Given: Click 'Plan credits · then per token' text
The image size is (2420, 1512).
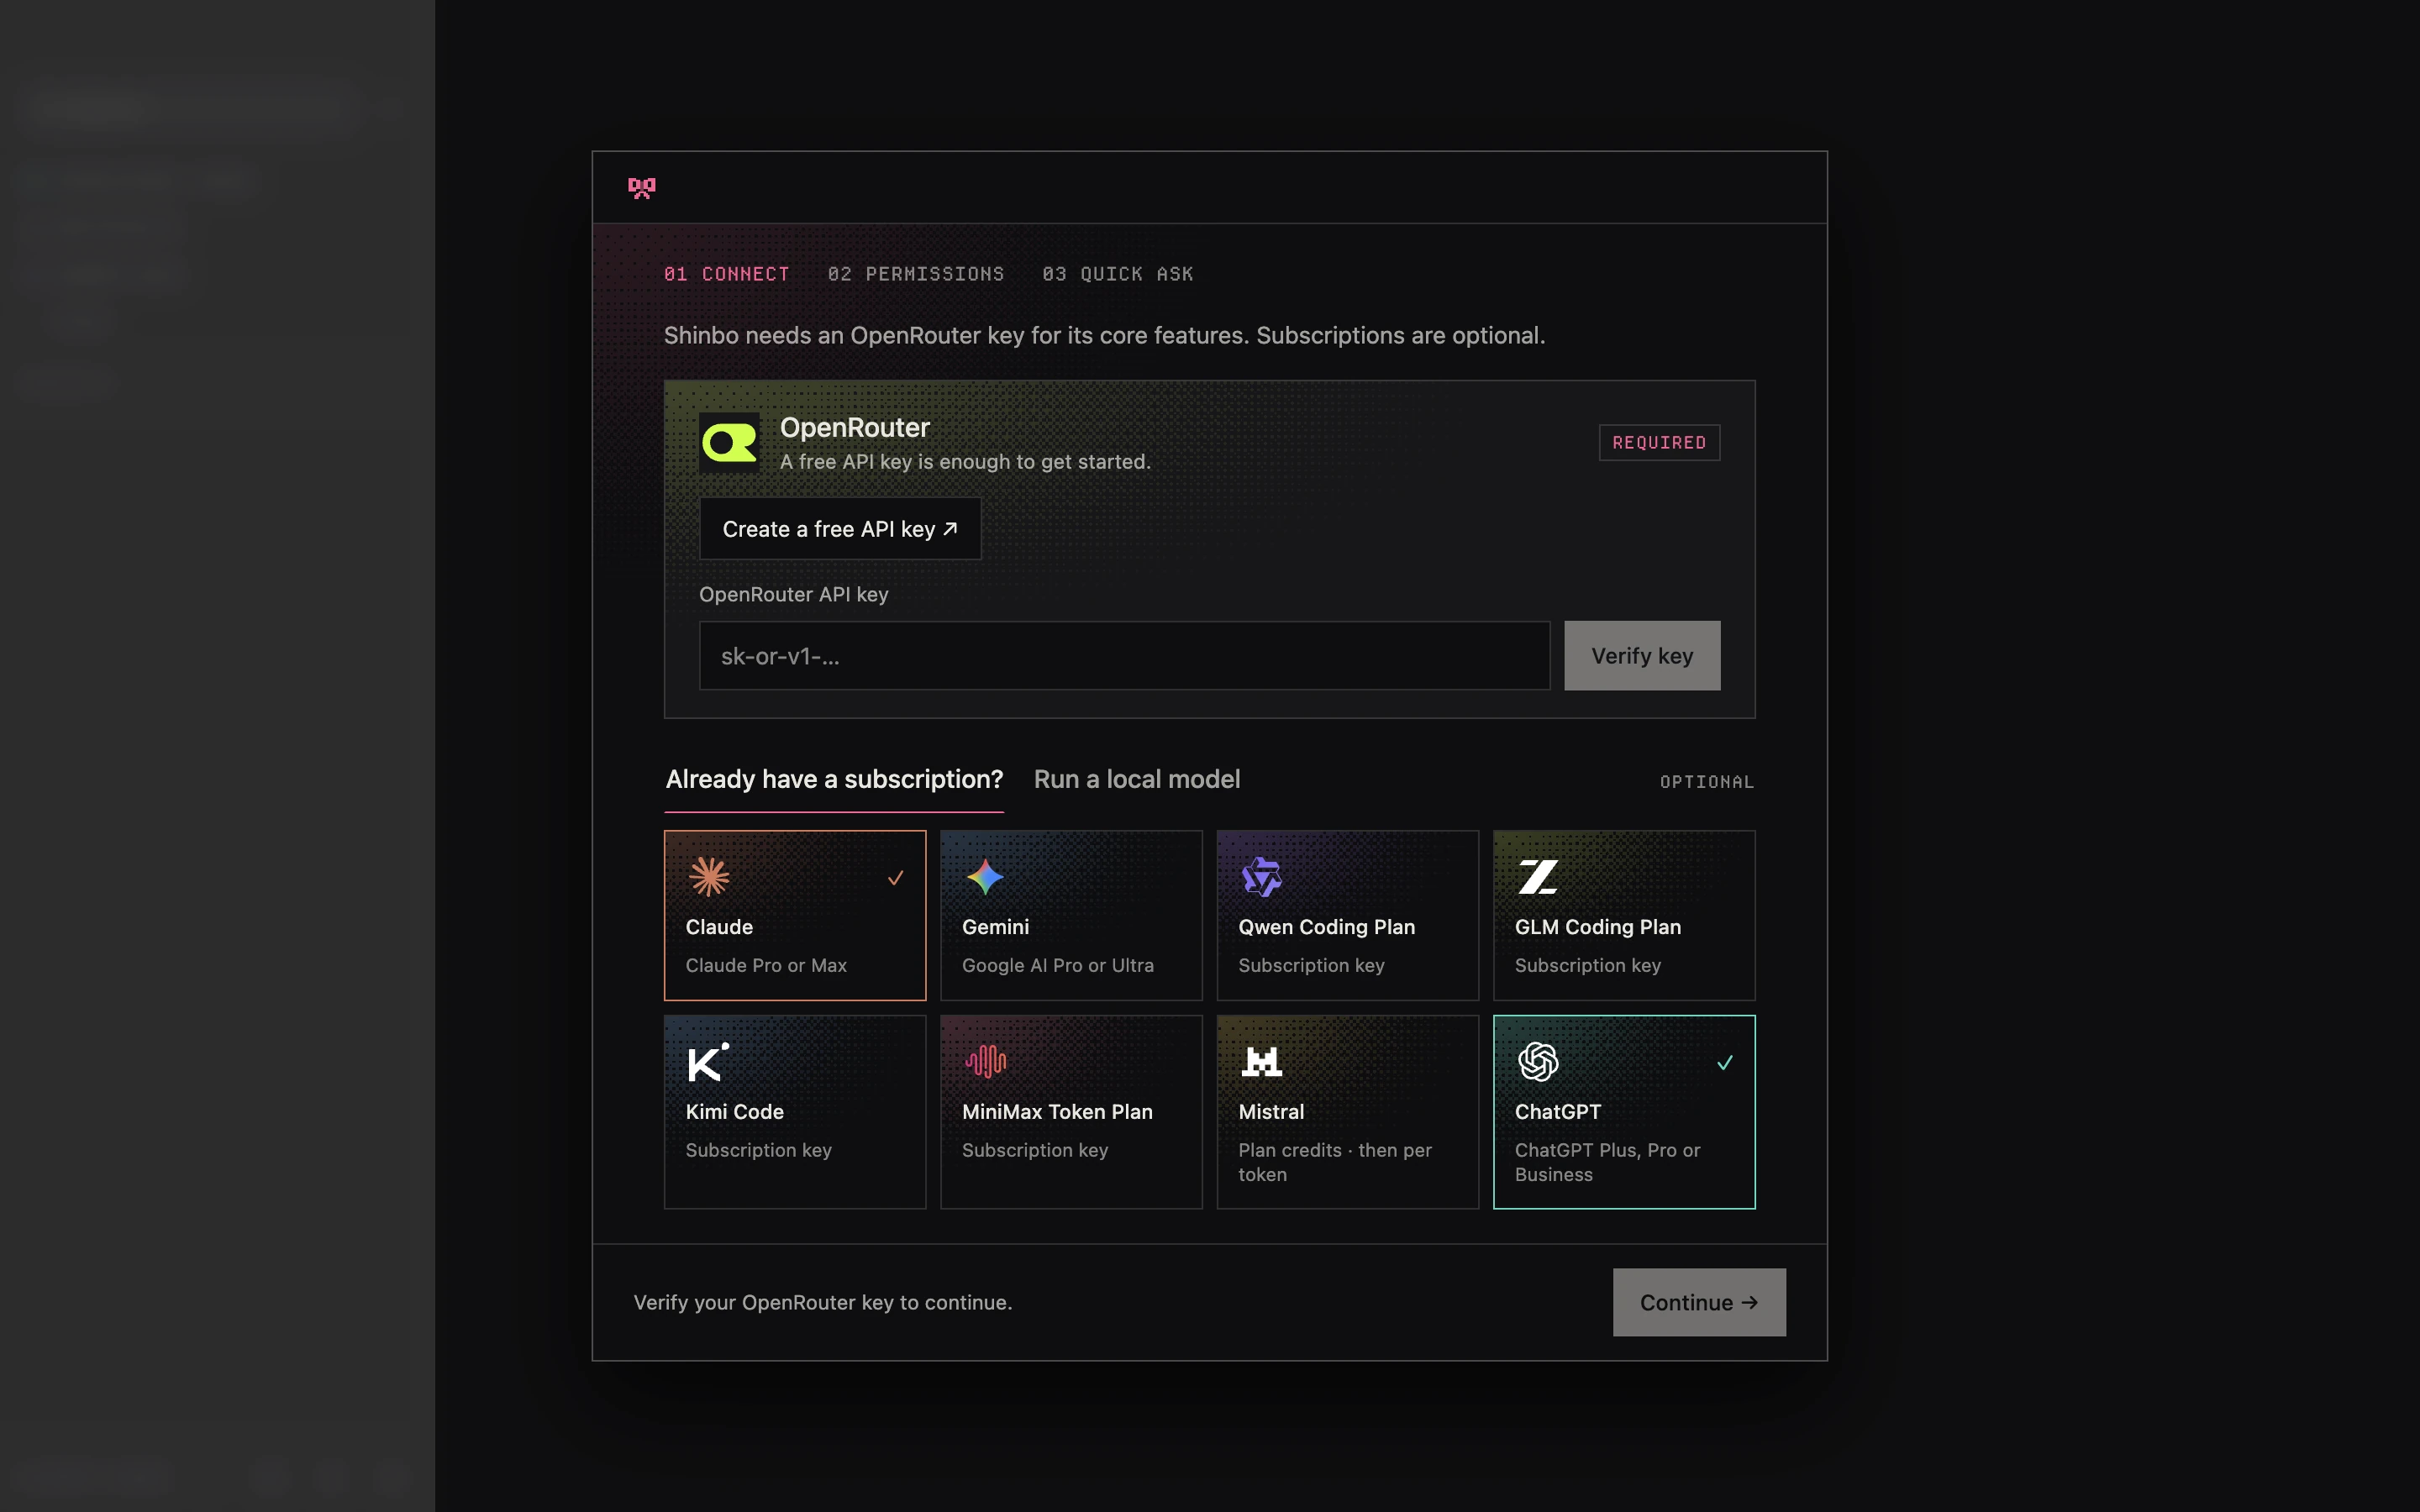Looking at the screenshot, I should pyautogui.click(x=1335, y=1162).
